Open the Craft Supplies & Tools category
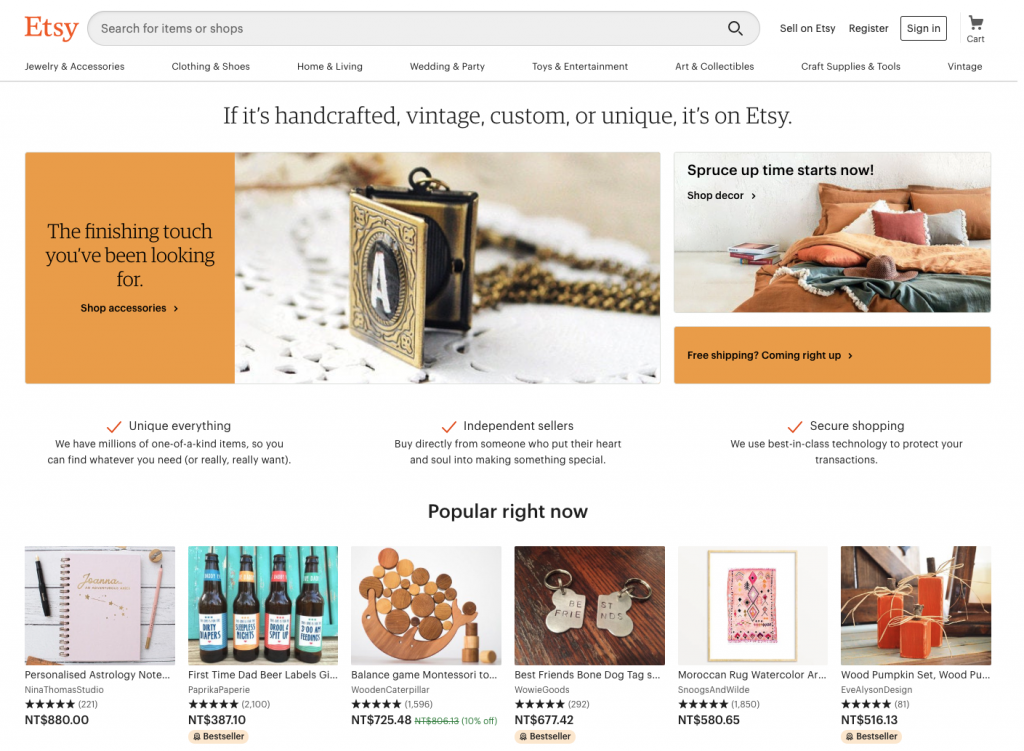 (850, 67)
